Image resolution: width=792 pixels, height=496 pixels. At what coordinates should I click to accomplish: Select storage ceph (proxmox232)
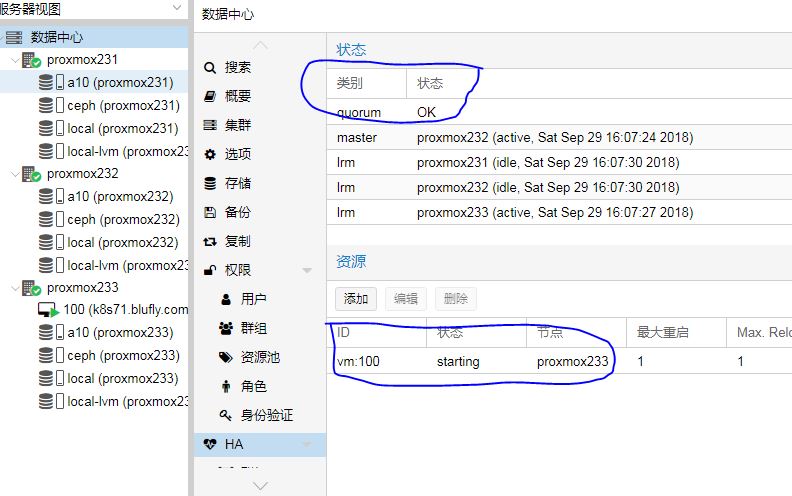(123, 220)
